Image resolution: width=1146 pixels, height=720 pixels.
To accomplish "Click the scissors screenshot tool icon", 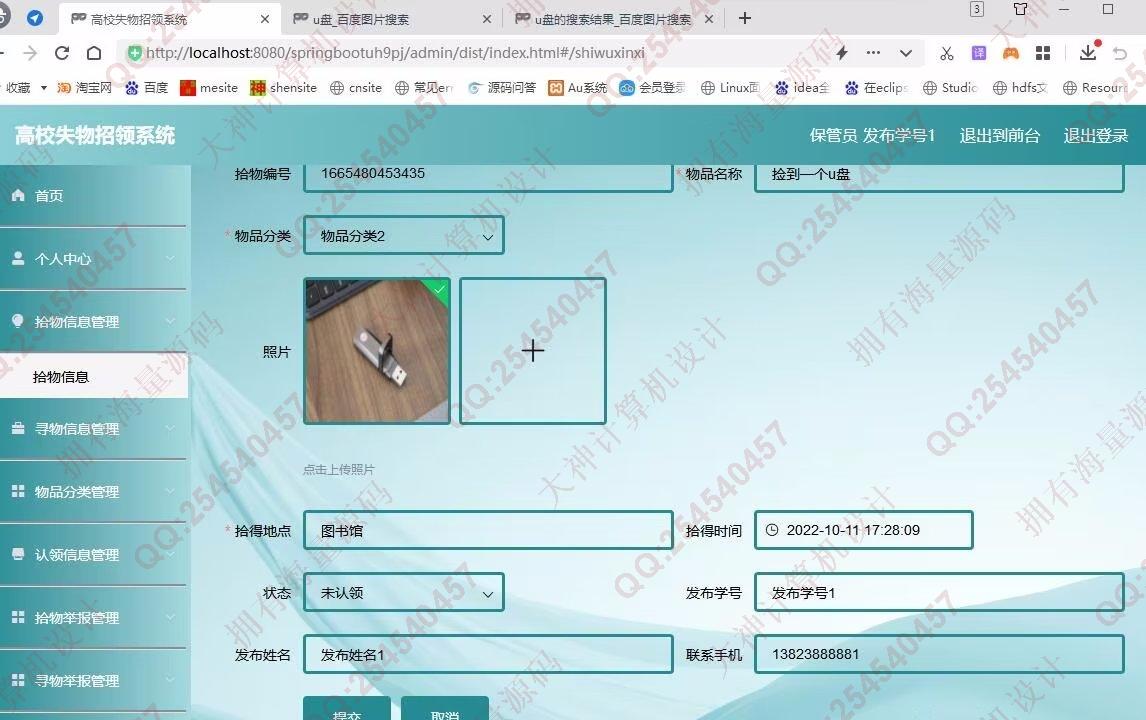I will [x=946, y=53].
